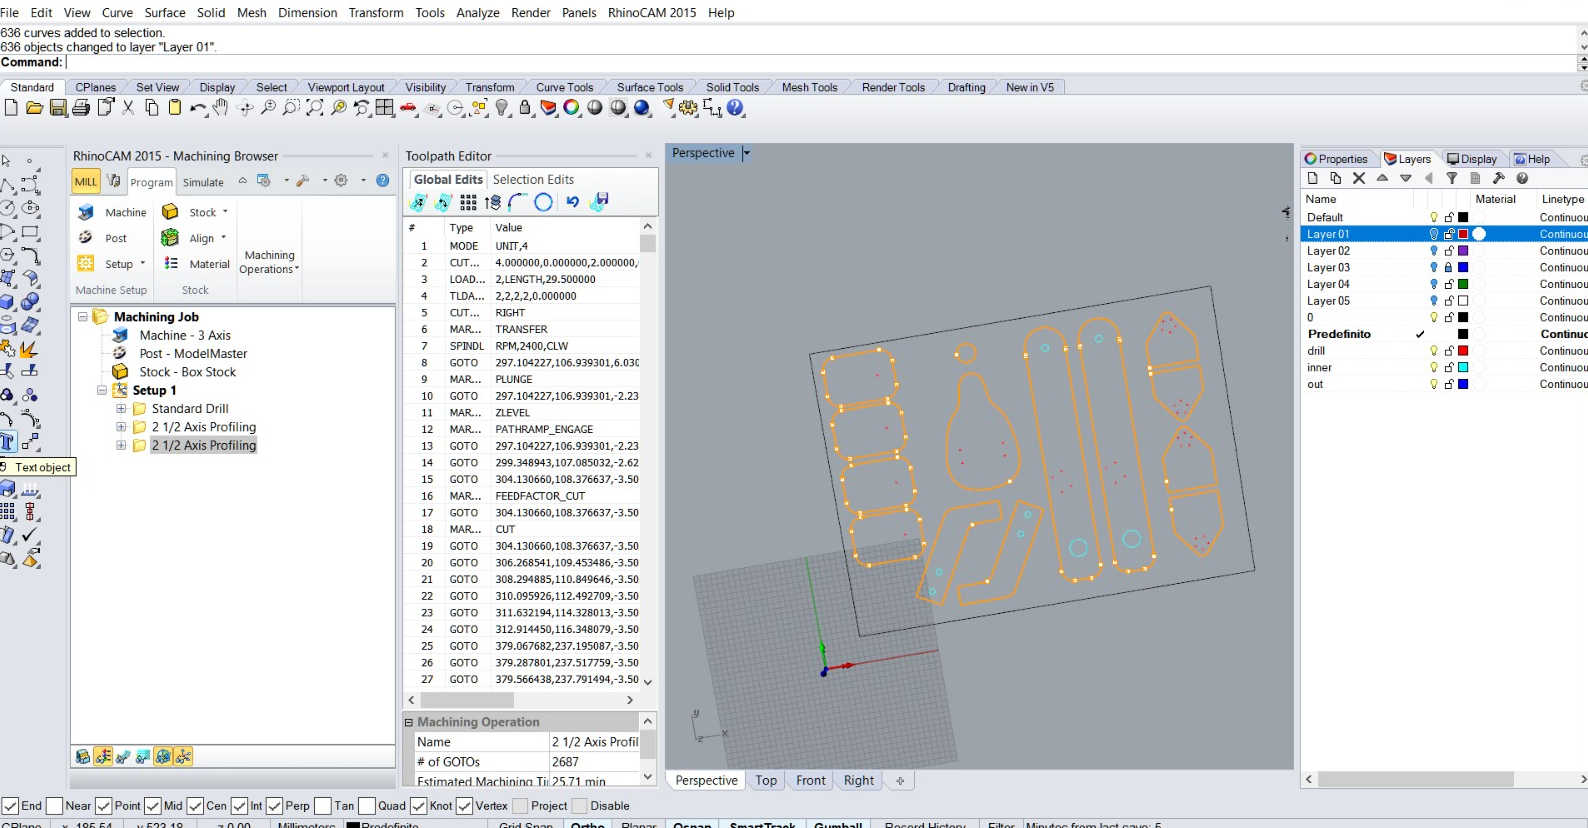1588x828 pixels.
Task: Click the Pan hand tool icon
Action: (x=221, y=108)
